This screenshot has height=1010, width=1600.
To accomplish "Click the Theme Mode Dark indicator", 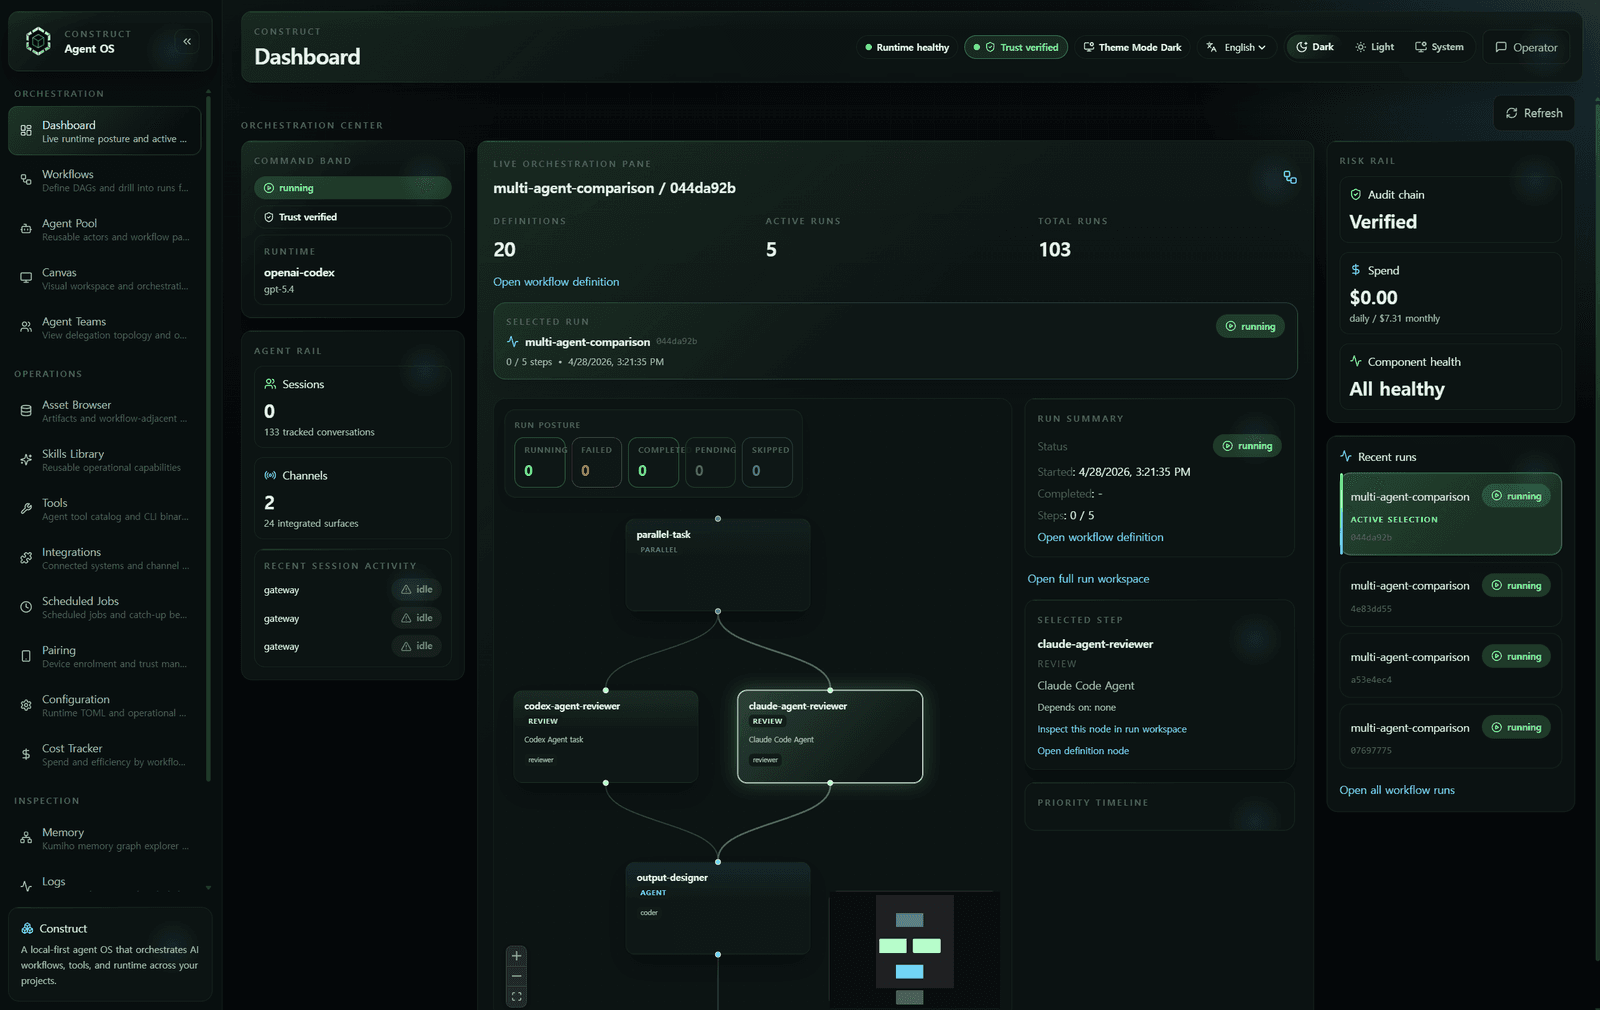I will (x=1132, y=47).
